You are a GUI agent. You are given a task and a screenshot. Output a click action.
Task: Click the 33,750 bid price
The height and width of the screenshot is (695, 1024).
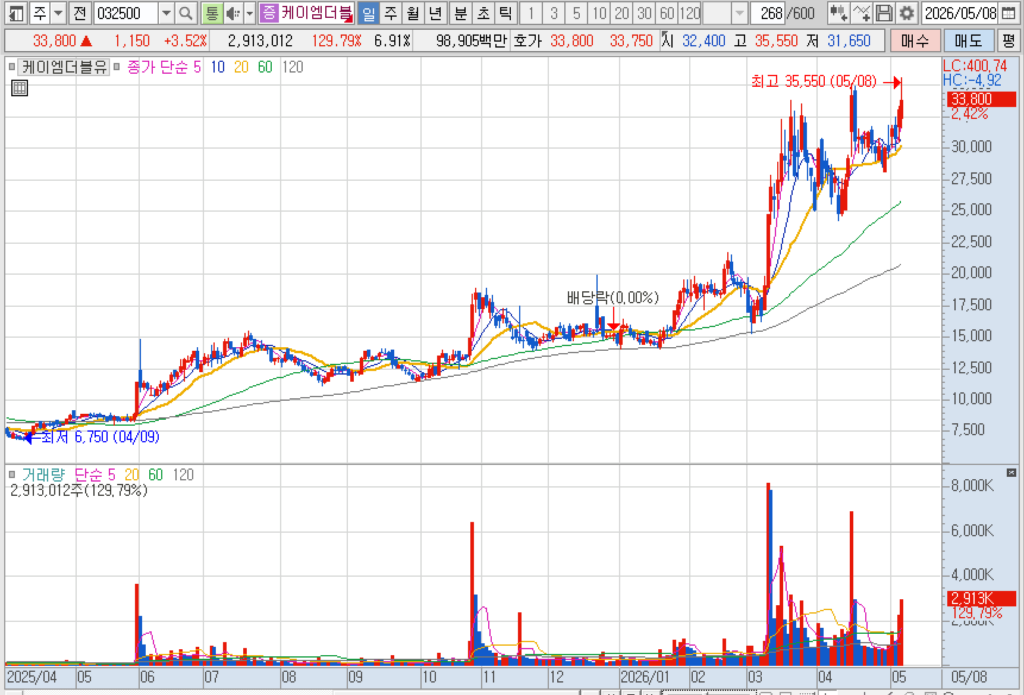631,40
